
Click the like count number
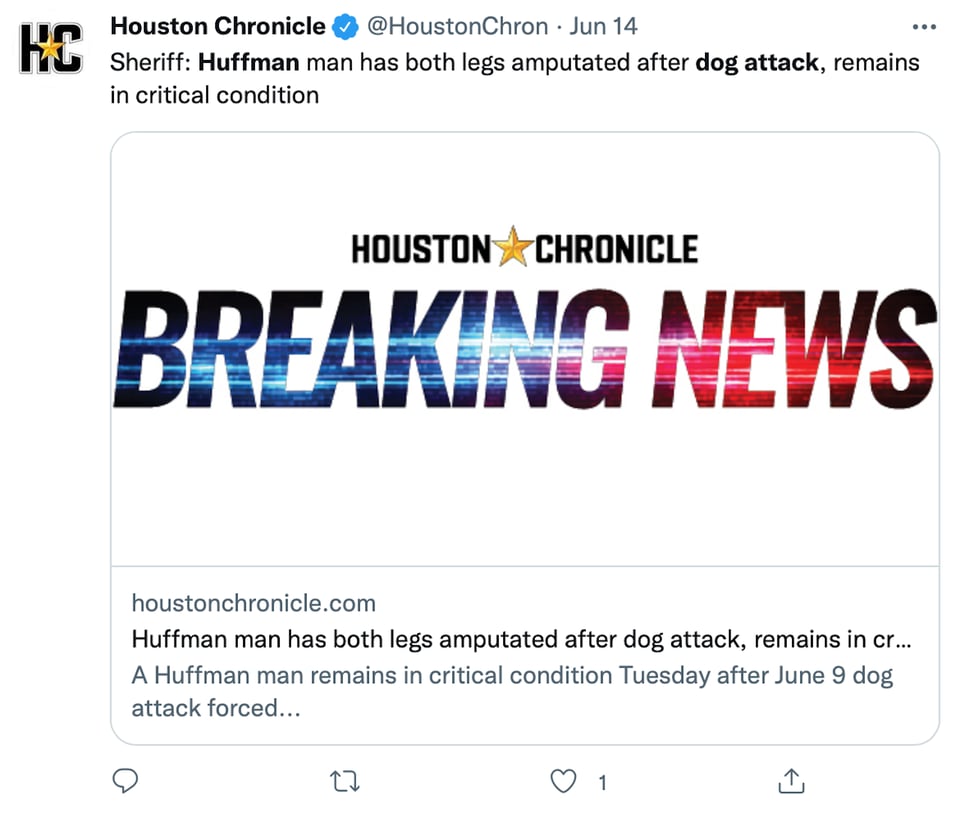602,782
